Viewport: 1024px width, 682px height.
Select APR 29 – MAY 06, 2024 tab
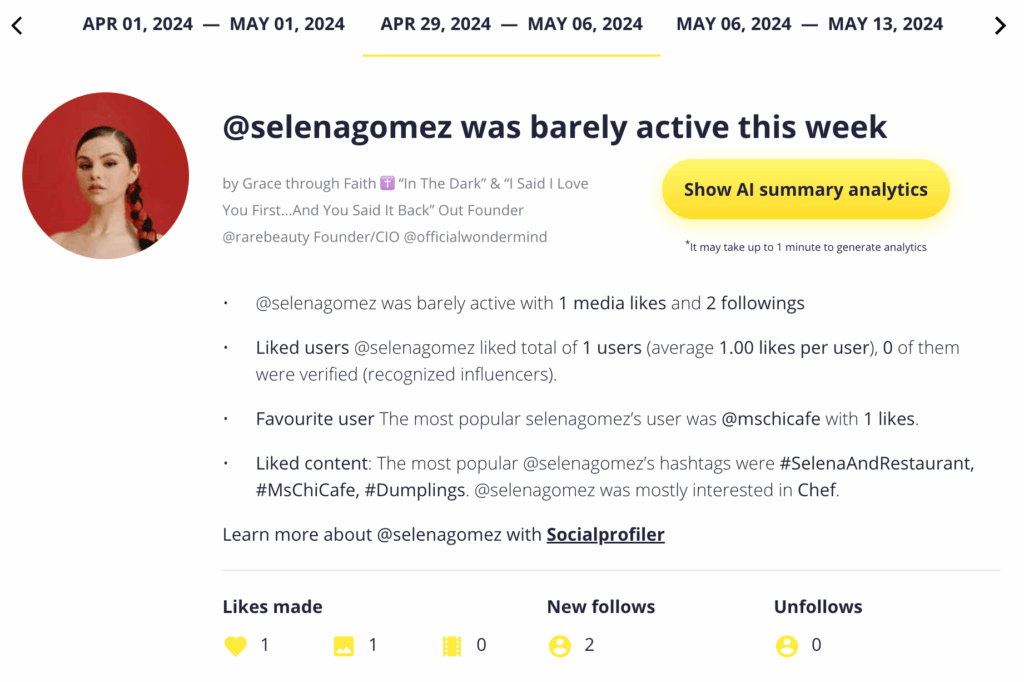[511, 25]
